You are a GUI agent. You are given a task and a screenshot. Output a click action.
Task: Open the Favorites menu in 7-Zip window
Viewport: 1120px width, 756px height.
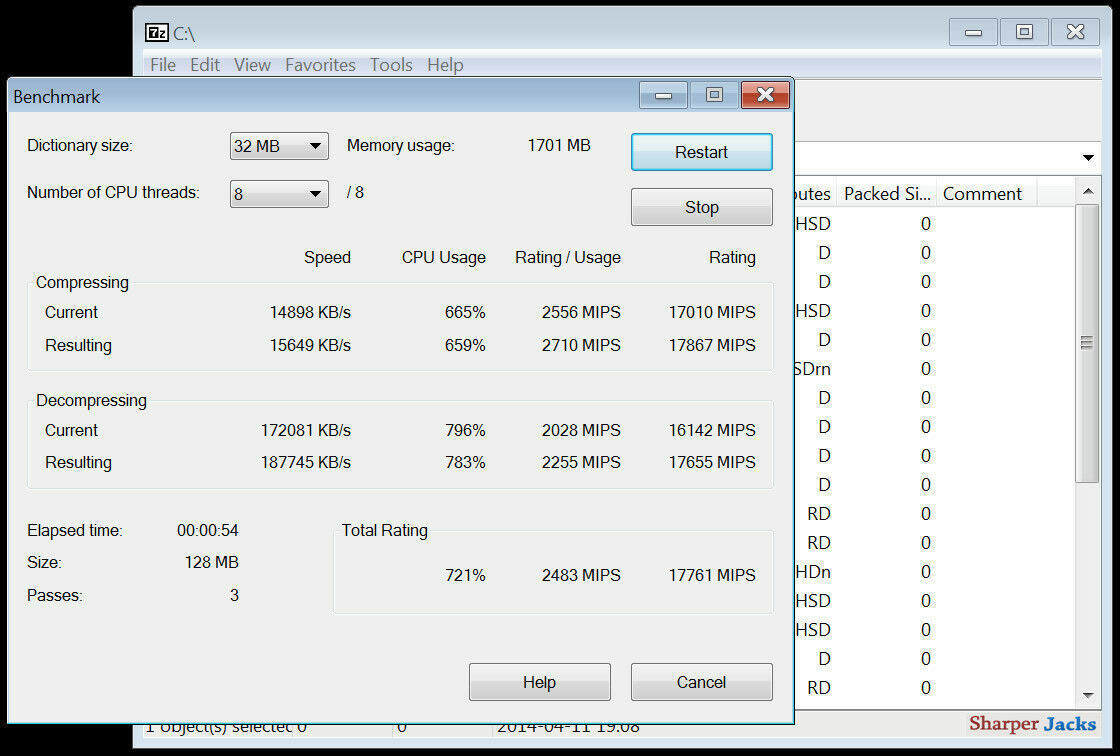(320, 65)
